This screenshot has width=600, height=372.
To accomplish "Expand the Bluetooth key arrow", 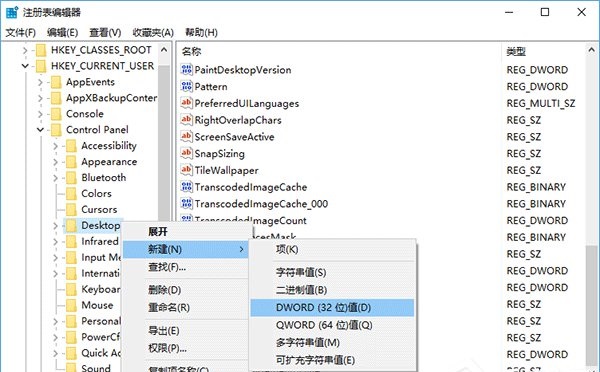I will pos(55,178).
